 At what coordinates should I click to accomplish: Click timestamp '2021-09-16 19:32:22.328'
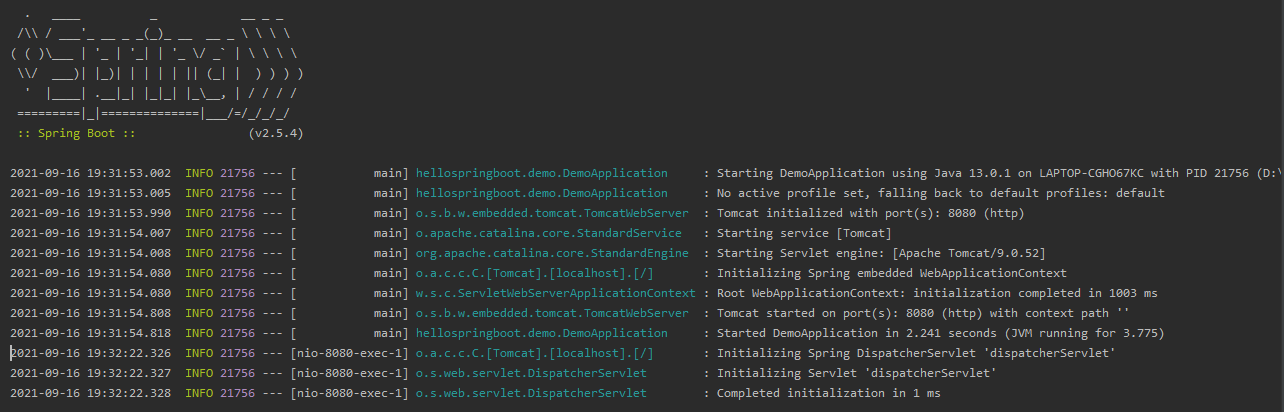pos(91,393)
